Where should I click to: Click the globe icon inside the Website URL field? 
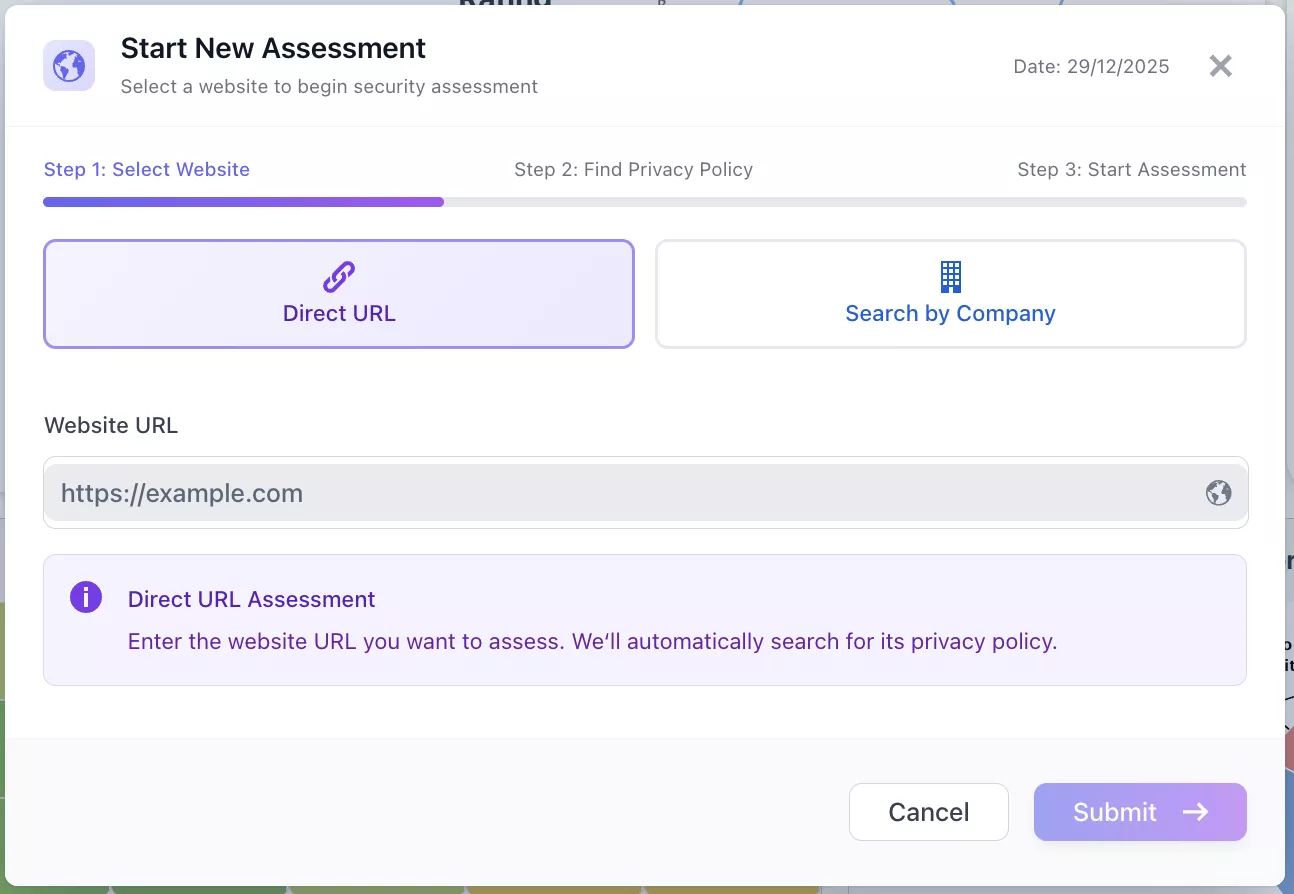coord(1217,492)
